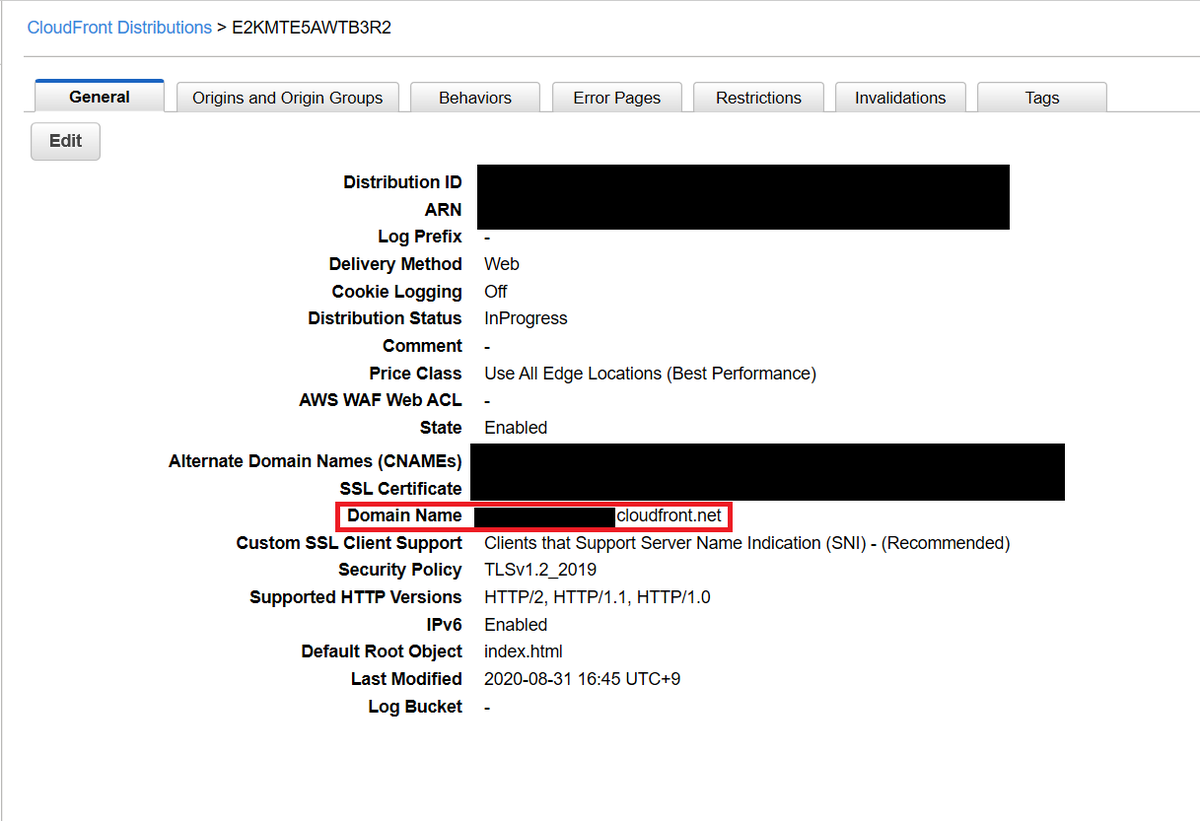
Task: Switch to Origins and Origin Groups tab
Action: (288, 97)
